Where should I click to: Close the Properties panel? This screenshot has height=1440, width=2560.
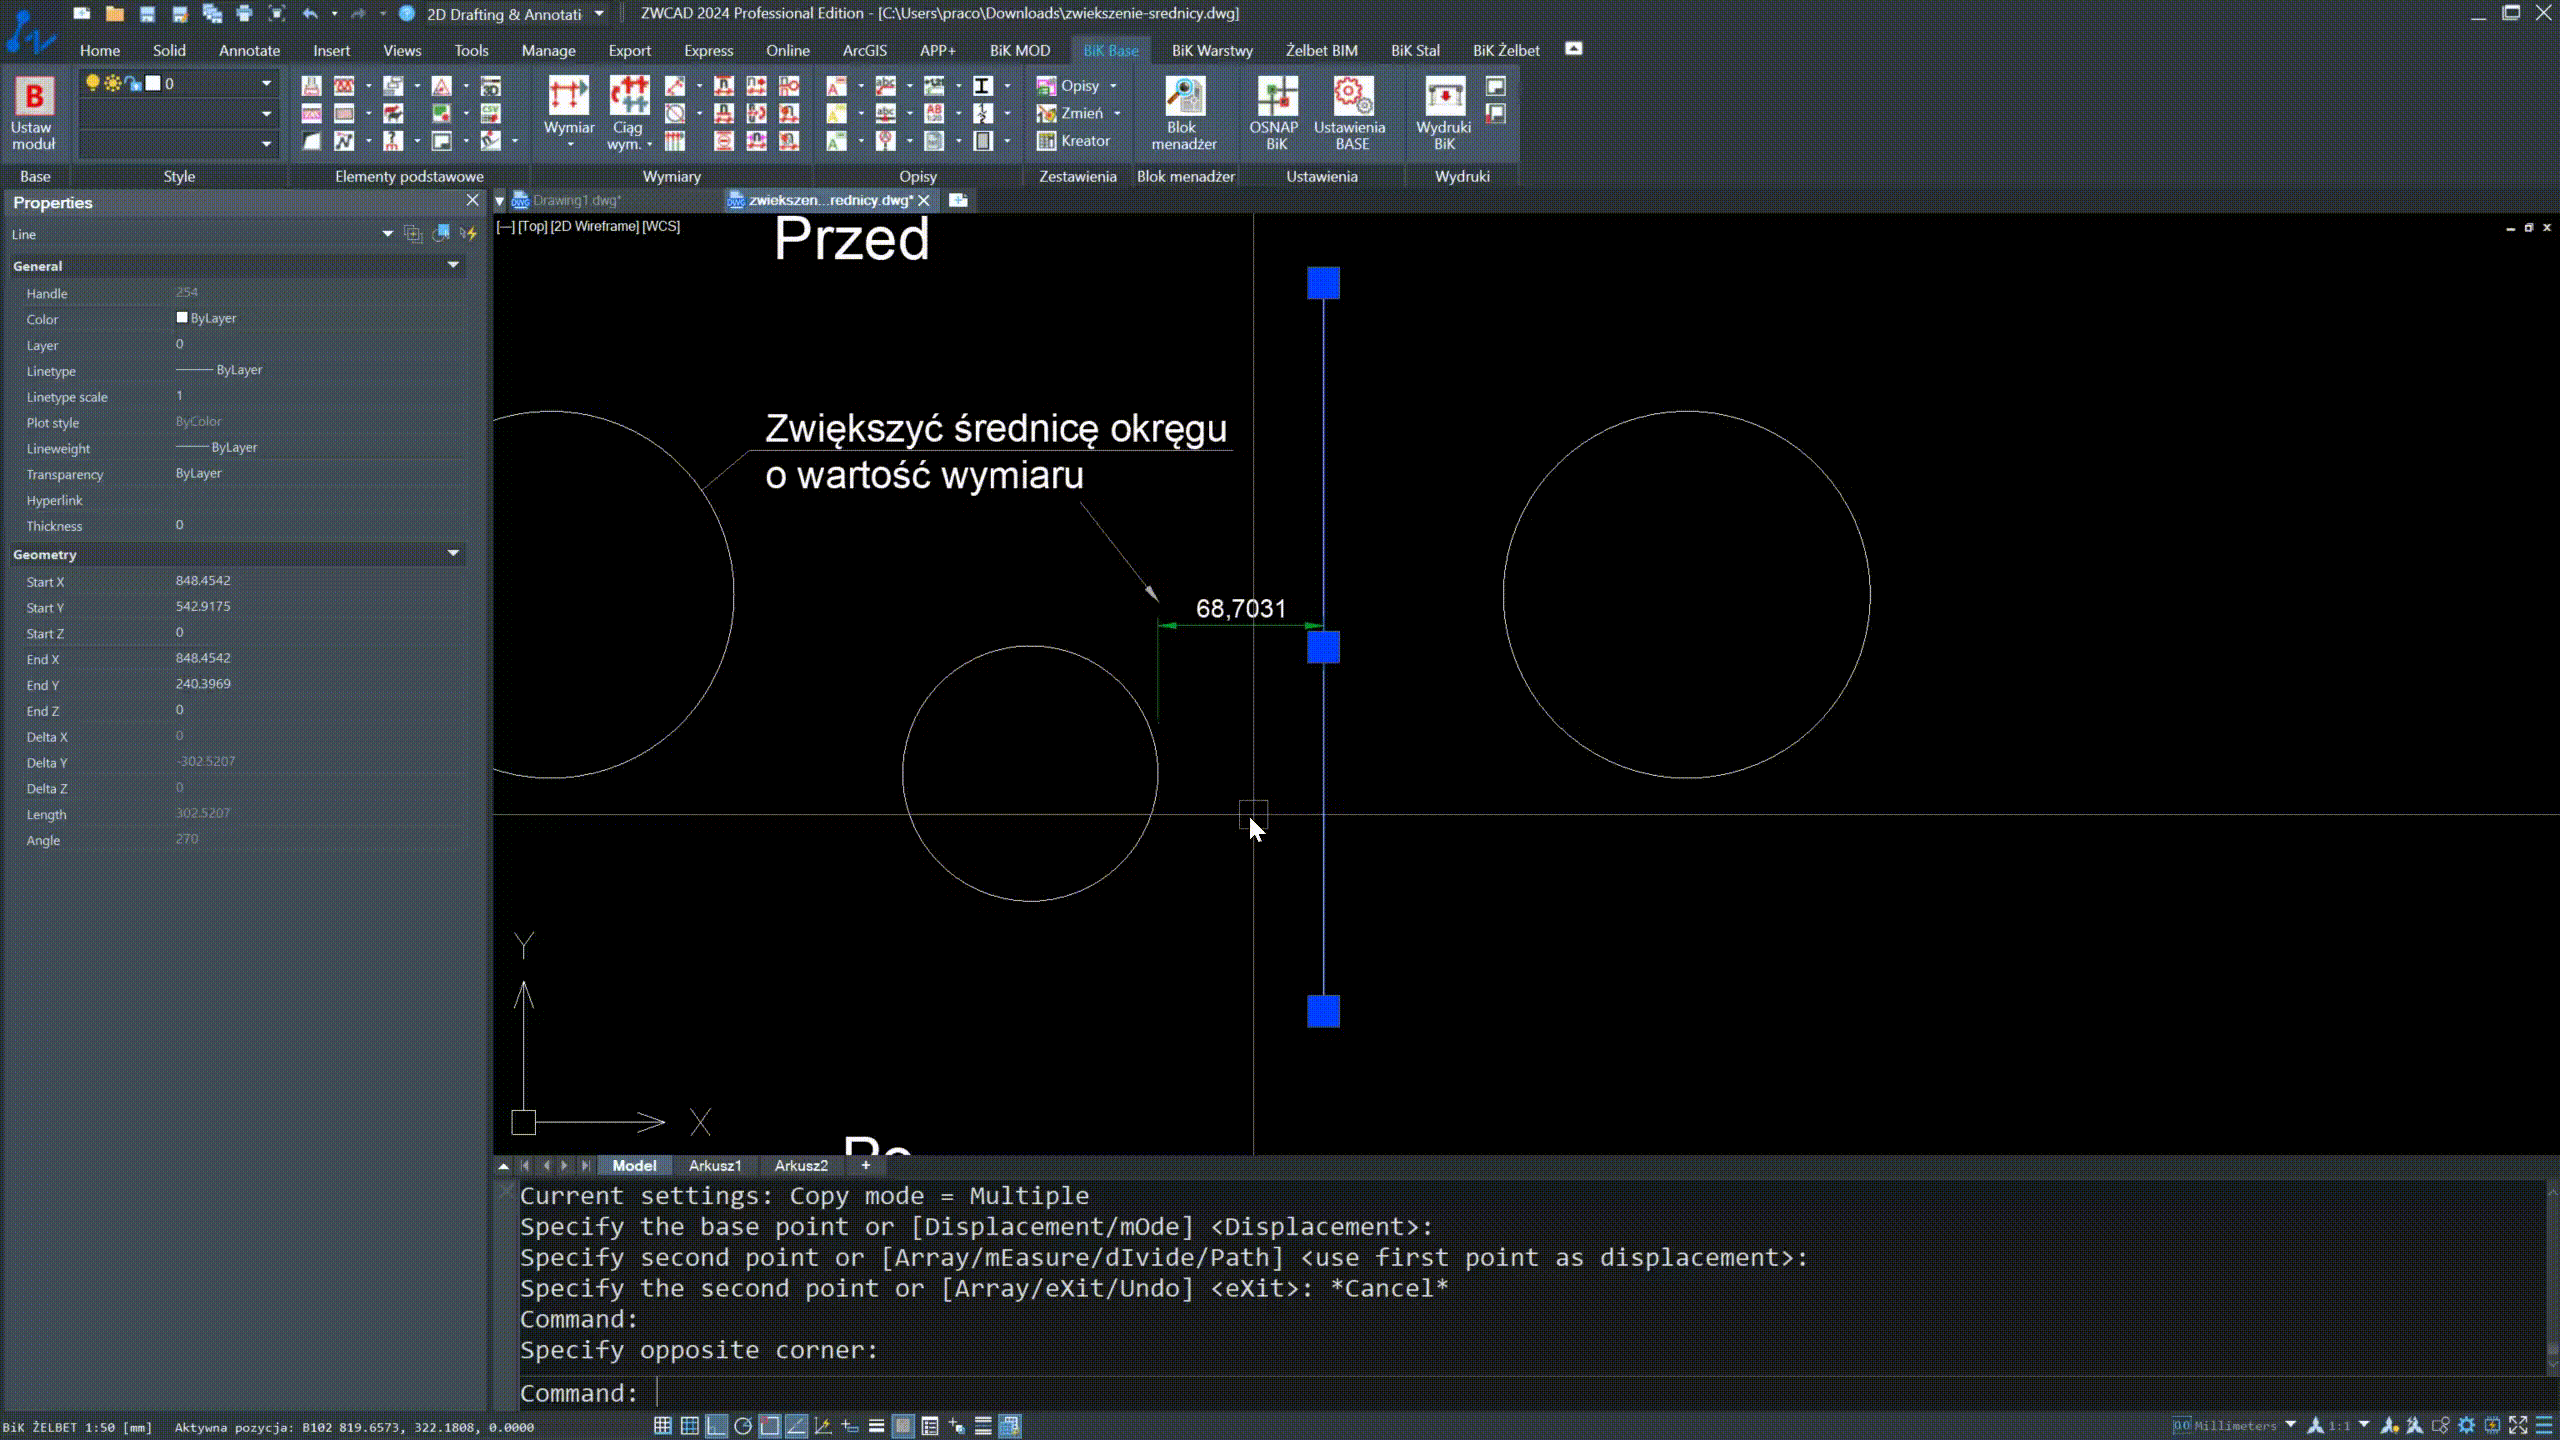pos(473,201)
